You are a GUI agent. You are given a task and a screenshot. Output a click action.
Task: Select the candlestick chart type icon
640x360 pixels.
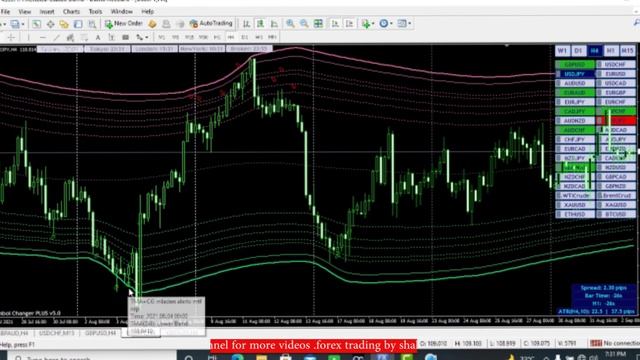point(260,24)
